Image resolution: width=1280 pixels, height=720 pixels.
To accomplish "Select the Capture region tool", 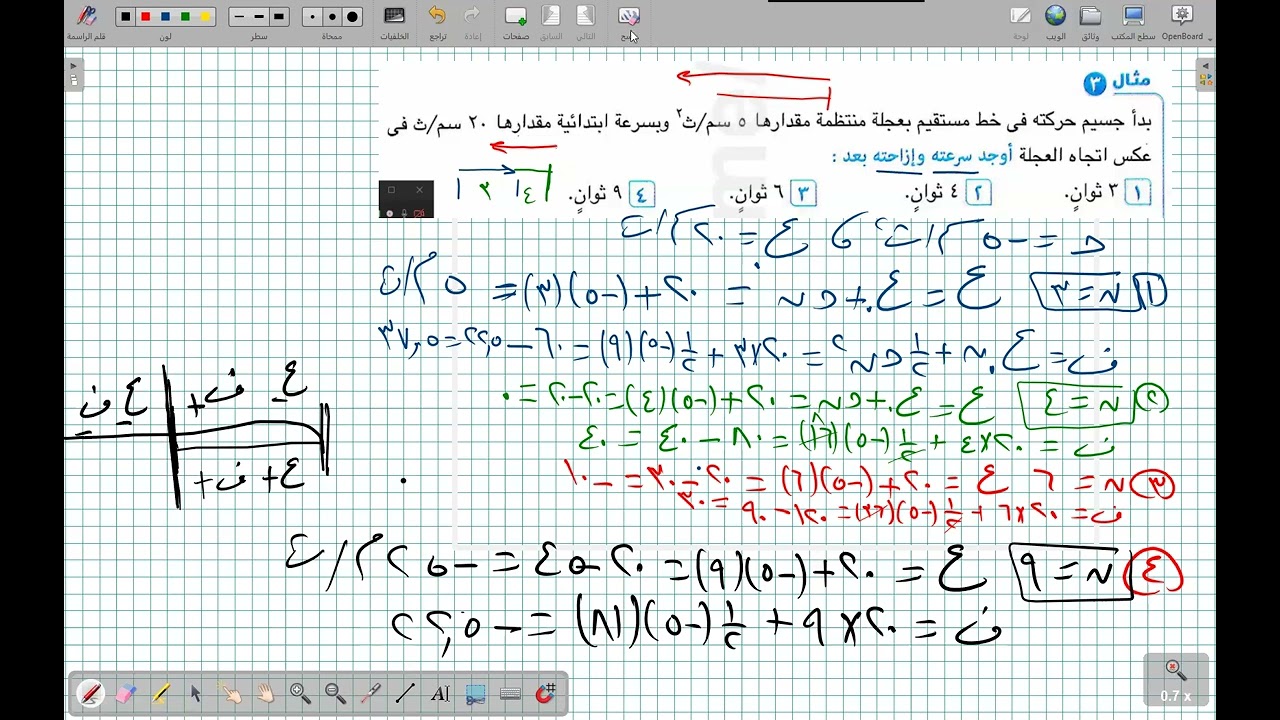I will tap(475, 693).
